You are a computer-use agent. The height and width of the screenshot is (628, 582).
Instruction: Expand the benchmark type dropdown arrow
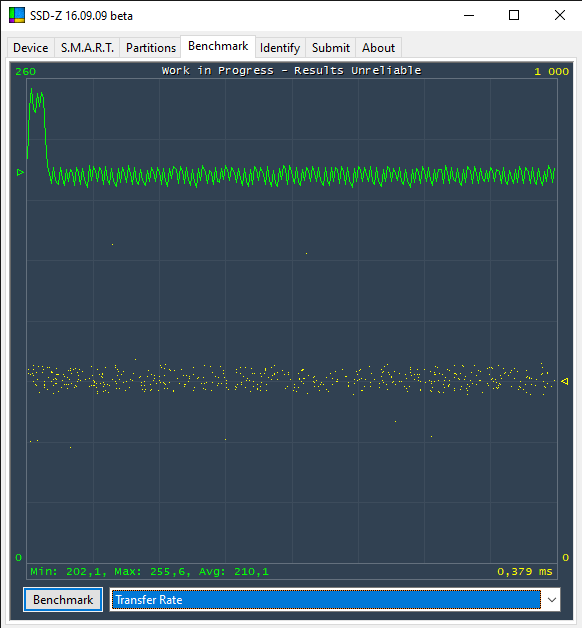click(x=552, y=600)
